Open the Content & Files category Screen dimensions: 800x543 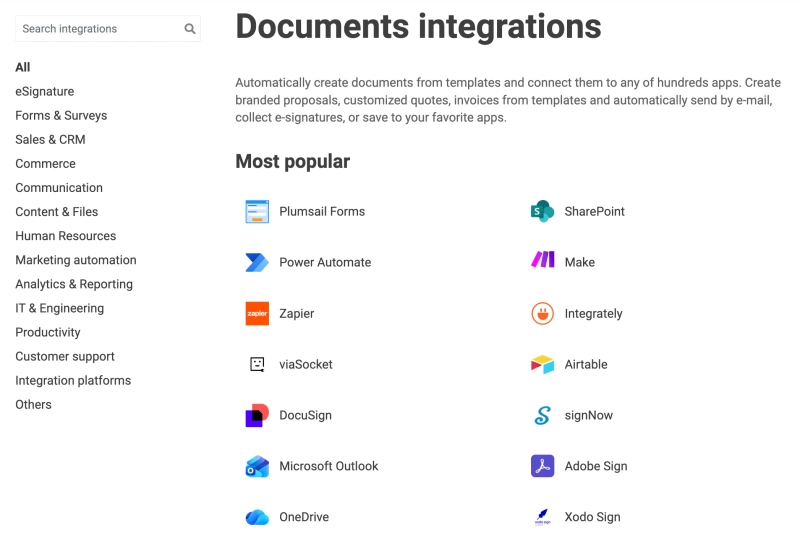[x=57, y=212]
